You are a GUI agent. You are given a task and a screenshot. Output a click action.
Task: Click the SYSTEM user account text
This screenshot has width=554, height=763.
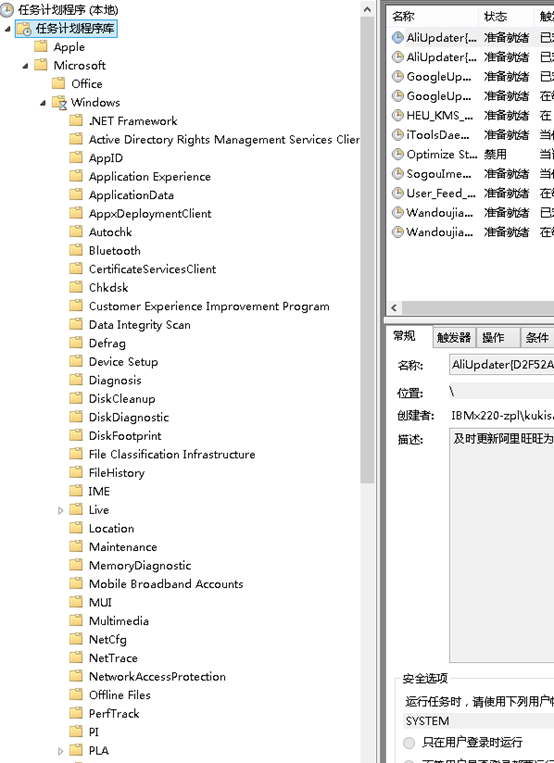(x=427, y=721)
